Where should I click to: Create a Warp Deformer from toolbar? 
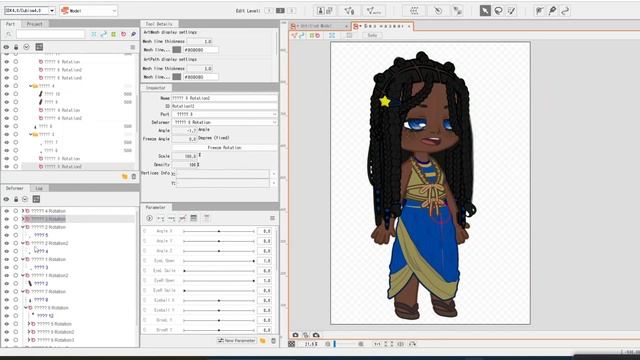click(414, 11)
